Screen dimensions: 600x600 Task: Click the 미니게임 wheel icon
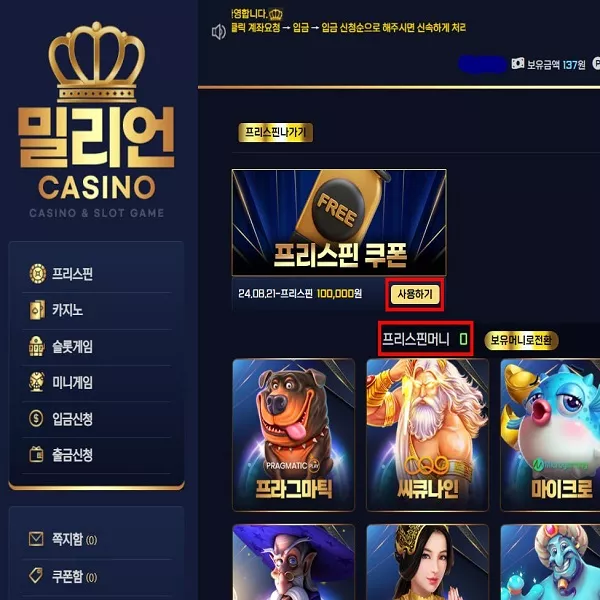37,382
